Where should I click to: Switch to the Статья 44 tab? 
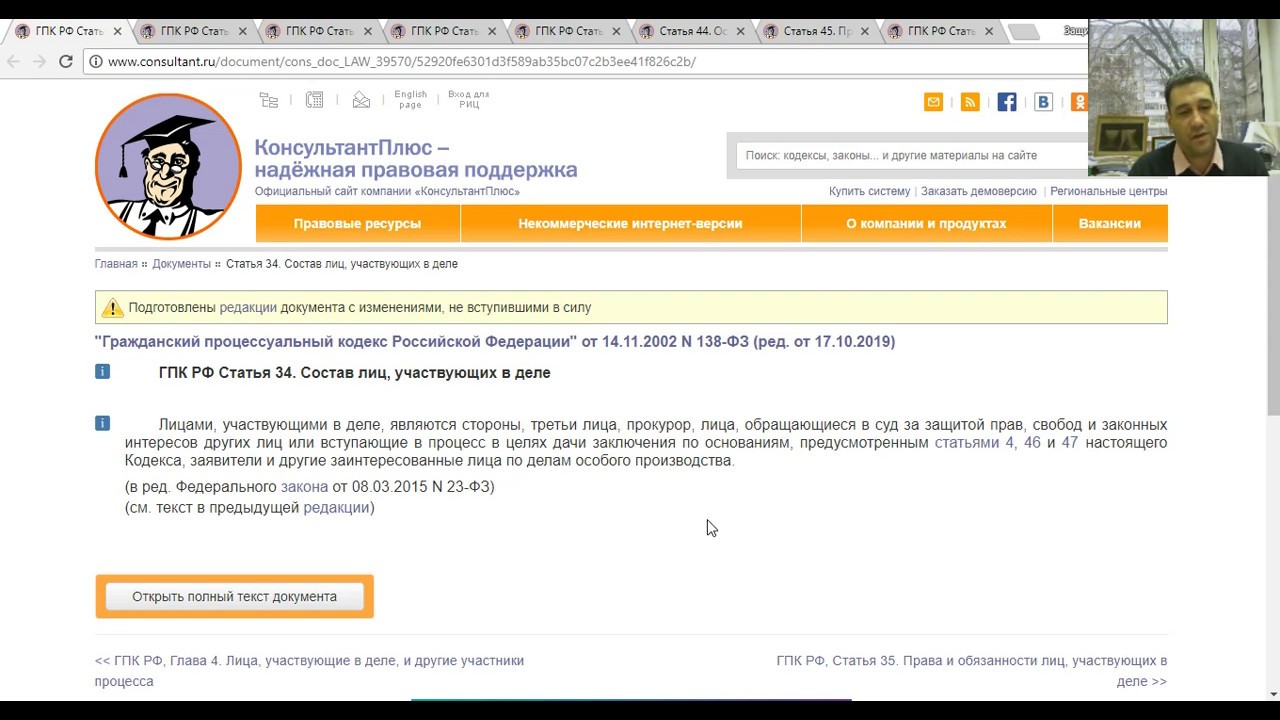[x=693, y=31]
